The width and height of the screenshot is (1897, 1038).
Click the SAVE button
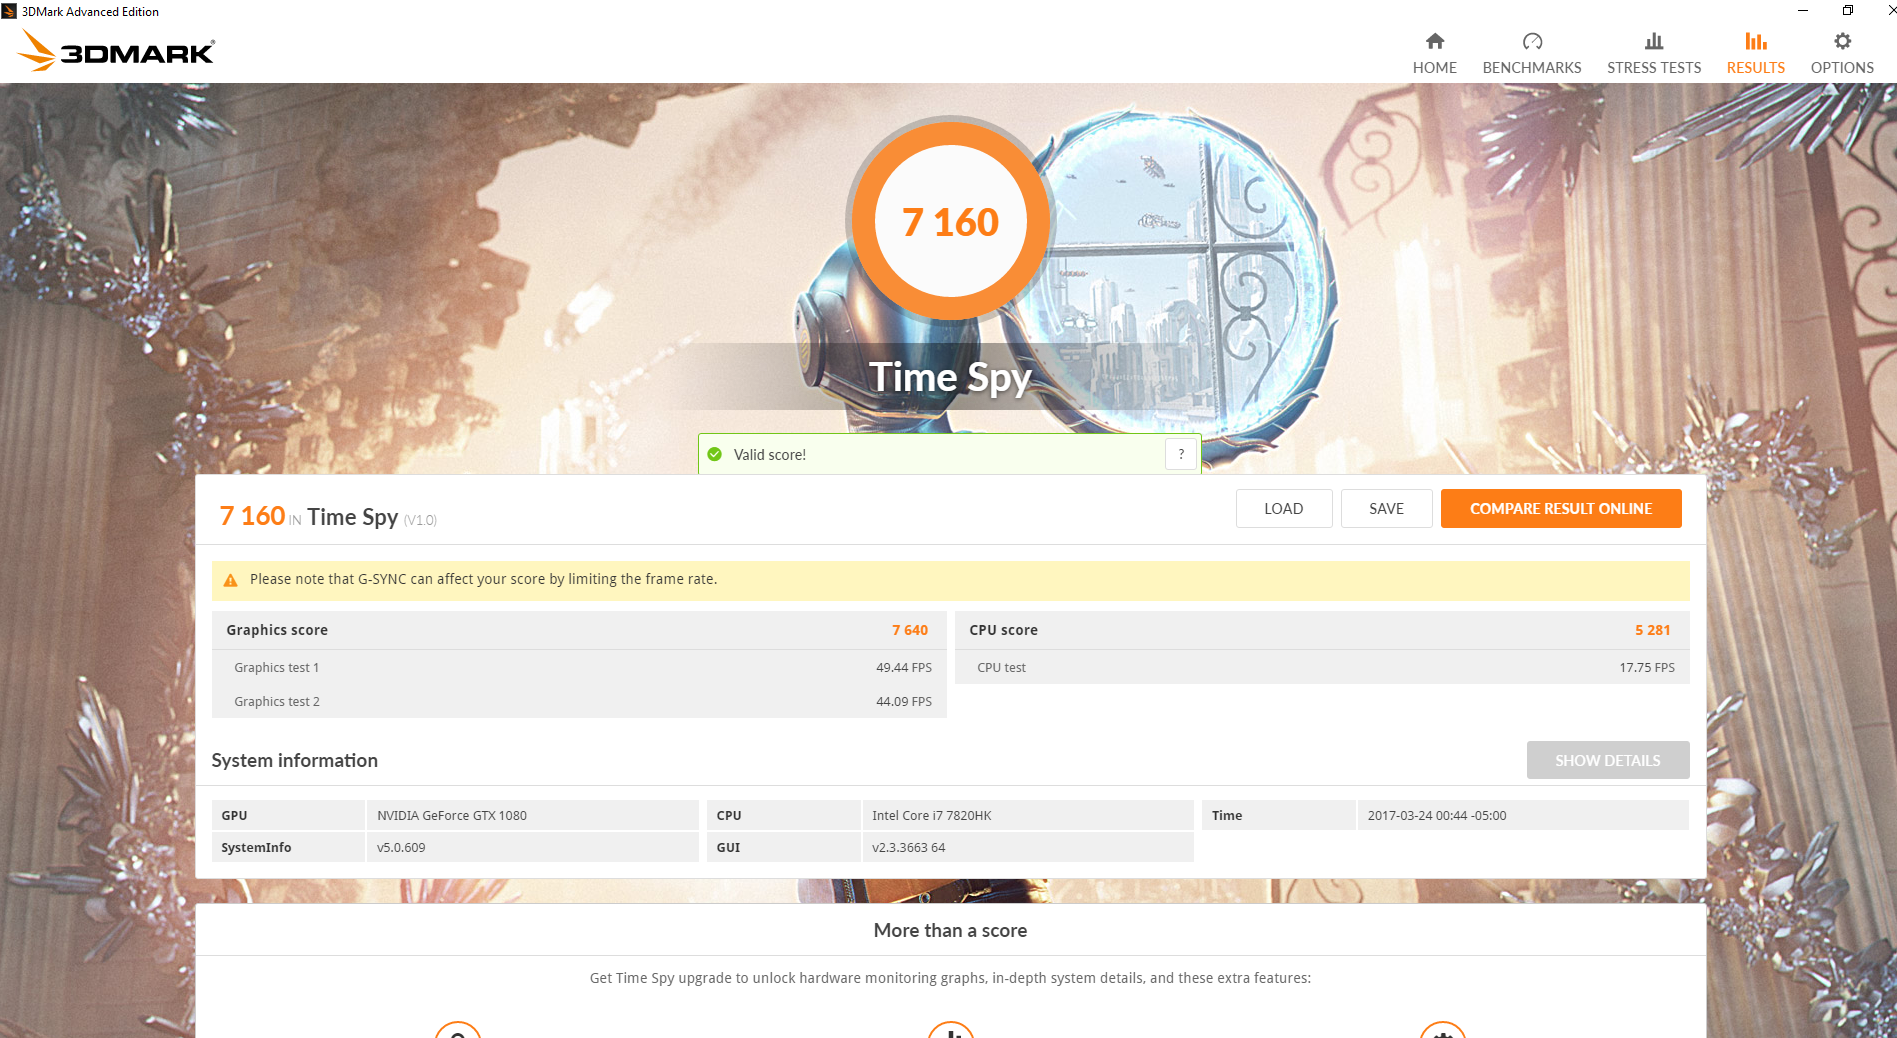click(x=1386, y=508)
